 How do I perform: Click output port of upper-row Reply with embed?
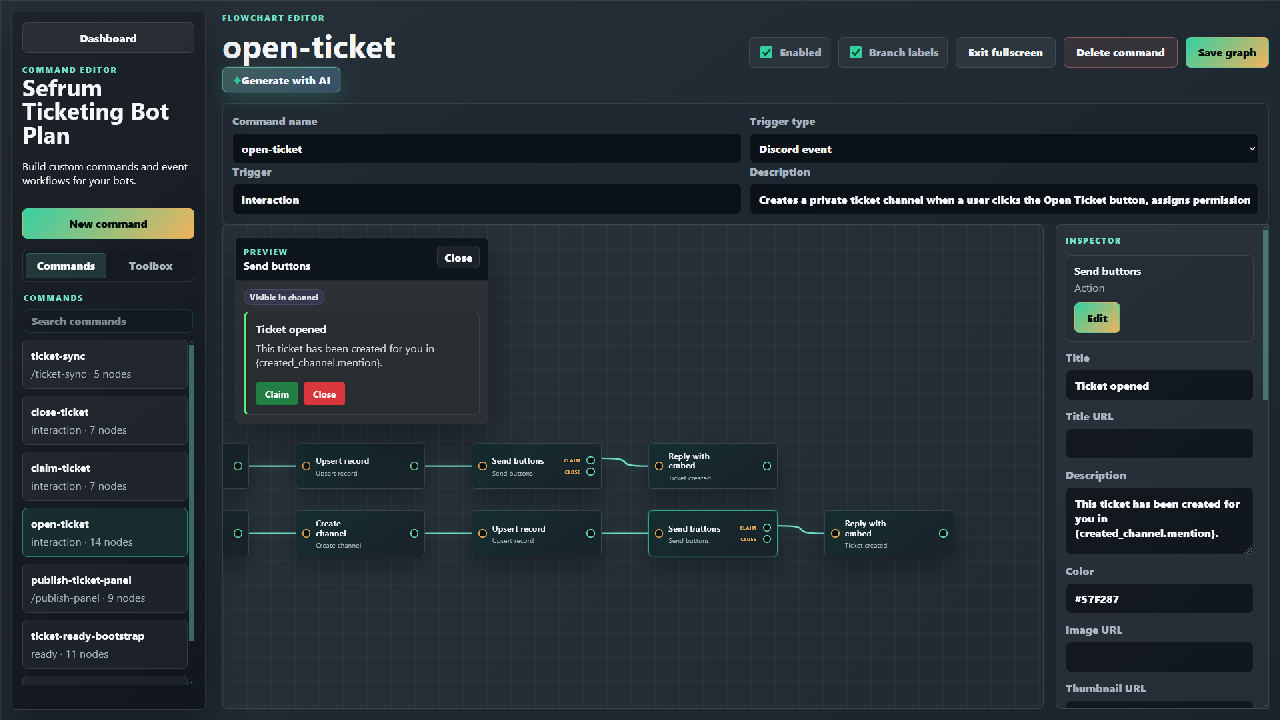pyautogui.click(x=767, y=465)
